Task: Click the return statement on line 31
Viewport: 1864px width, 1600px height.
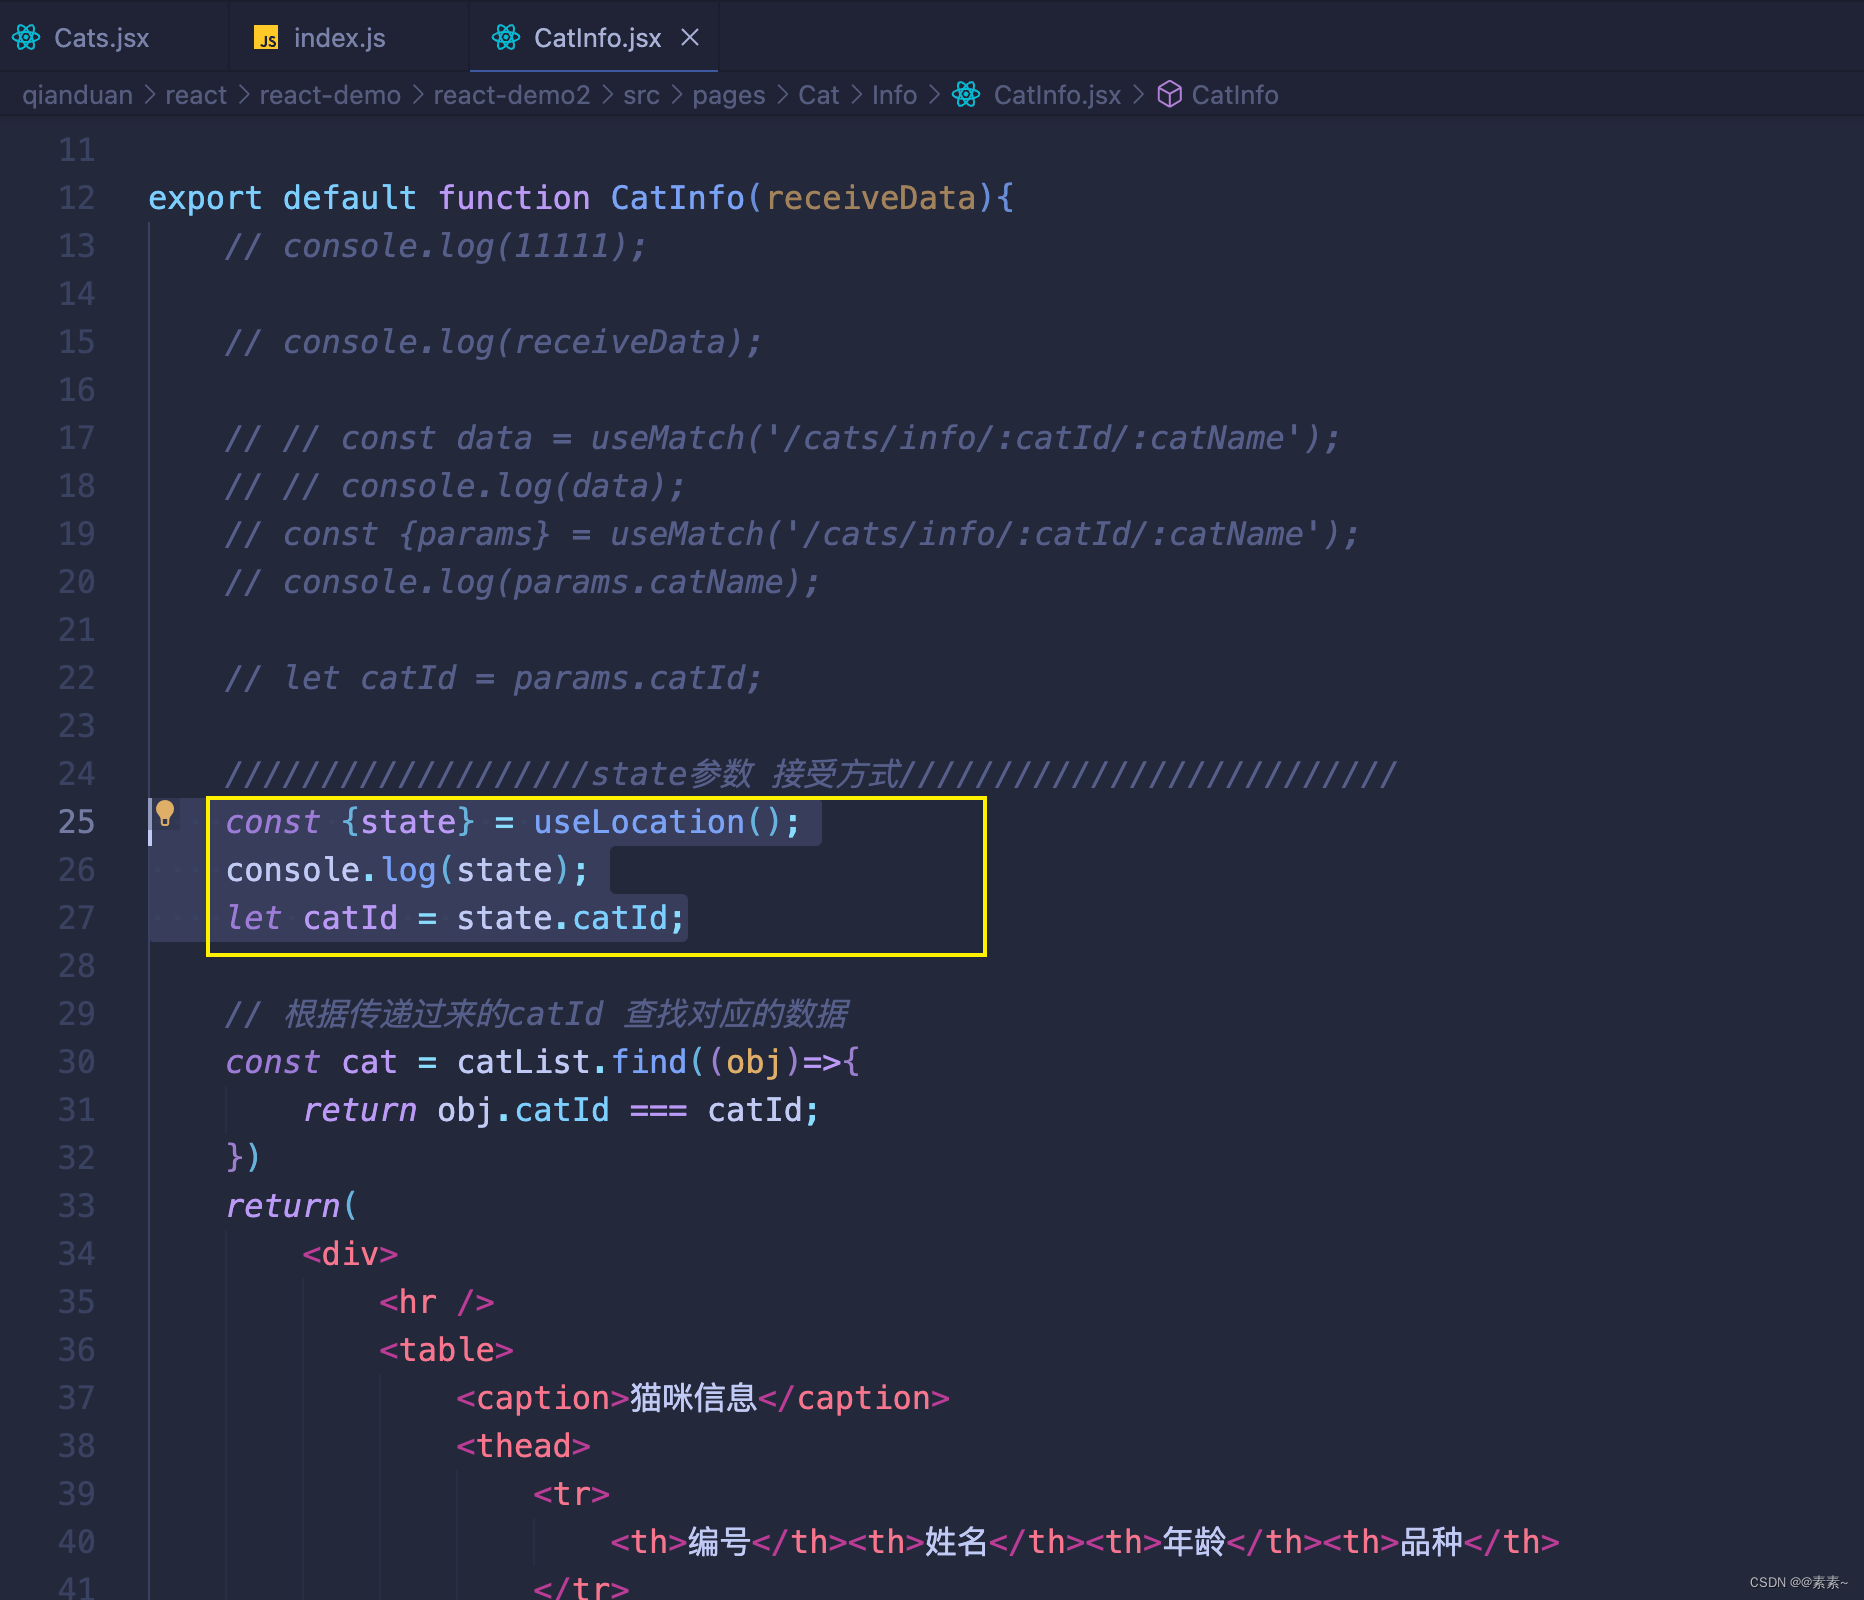Action: click(x=561, y=1110)
